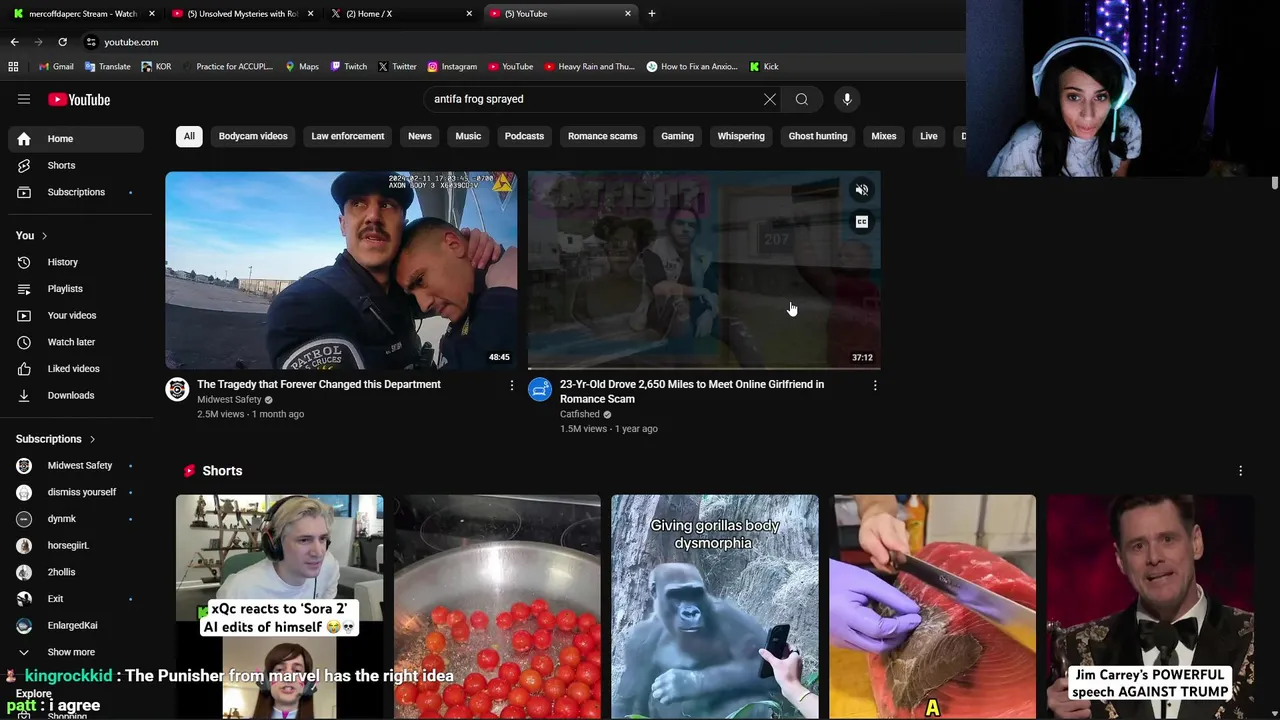1280x720 pixels.
Task: Start voice search with microphone icon
Action: coord(847,99)
